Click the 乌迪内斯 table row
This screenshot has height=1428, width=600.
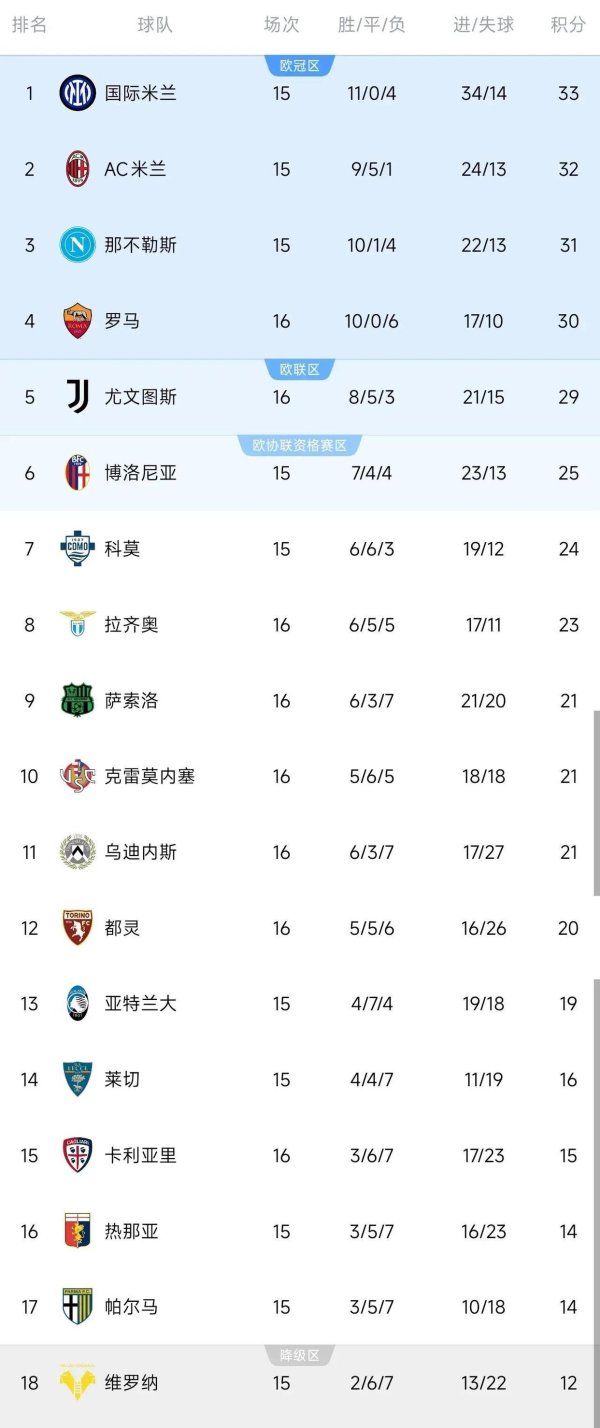tap(300, 852)
